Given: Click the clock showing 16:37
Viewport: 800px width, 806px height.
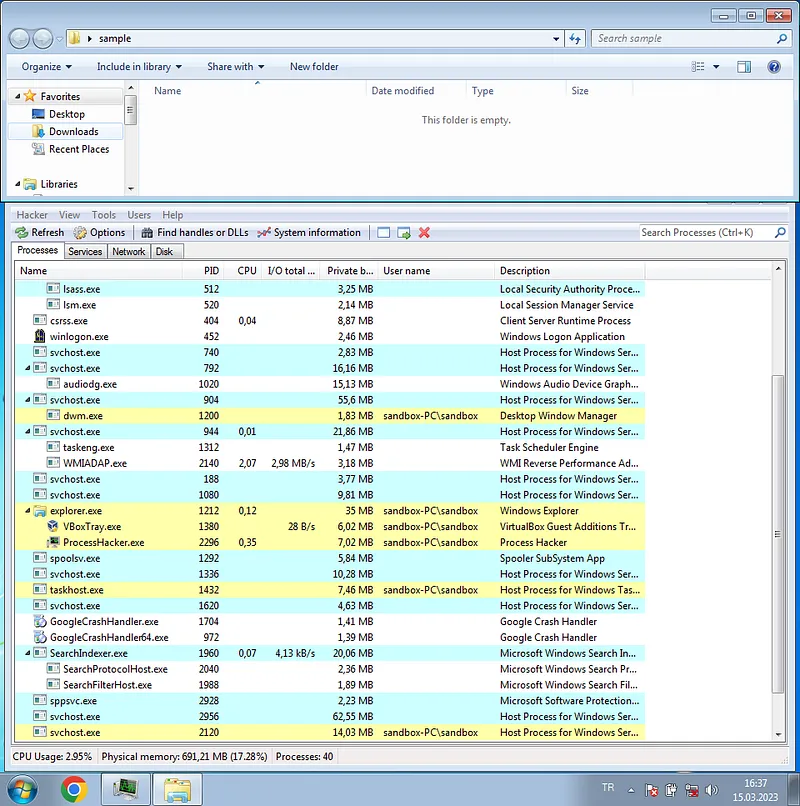Looking at the screenshot, I should point(755,783).
